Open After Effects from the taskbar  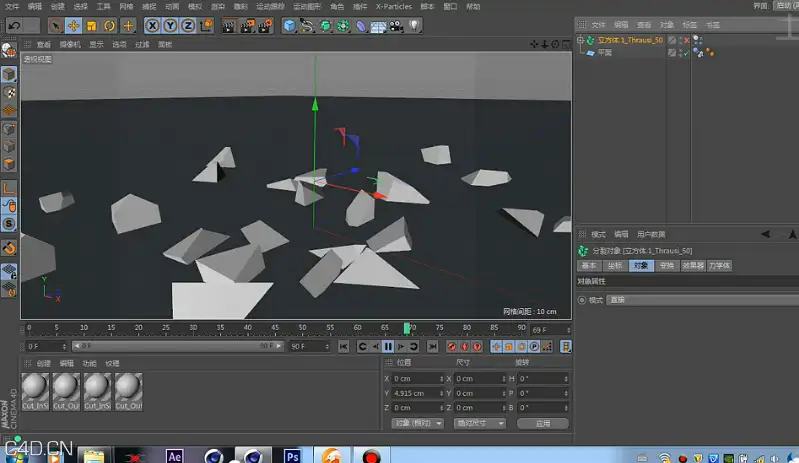[x=174, y=456]
